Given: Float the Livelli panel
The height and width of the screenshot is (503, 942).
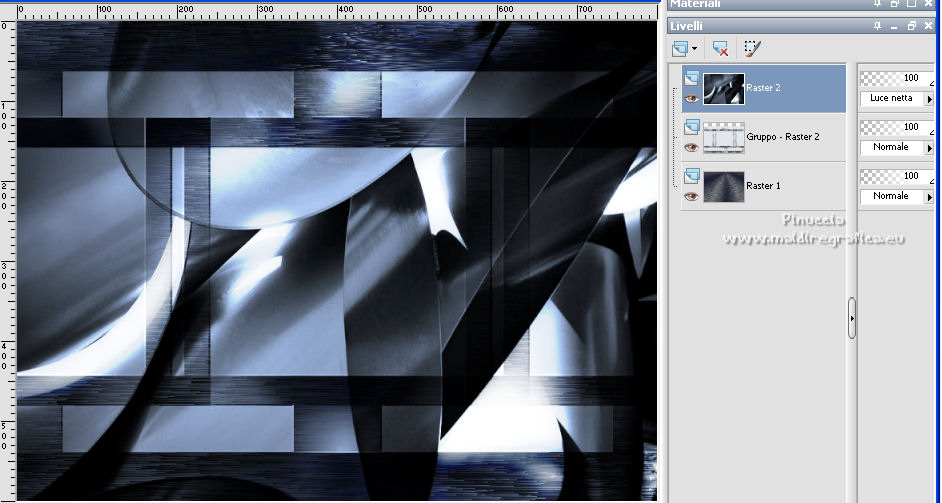Looking at the screenshot, I should pos(912,26).
